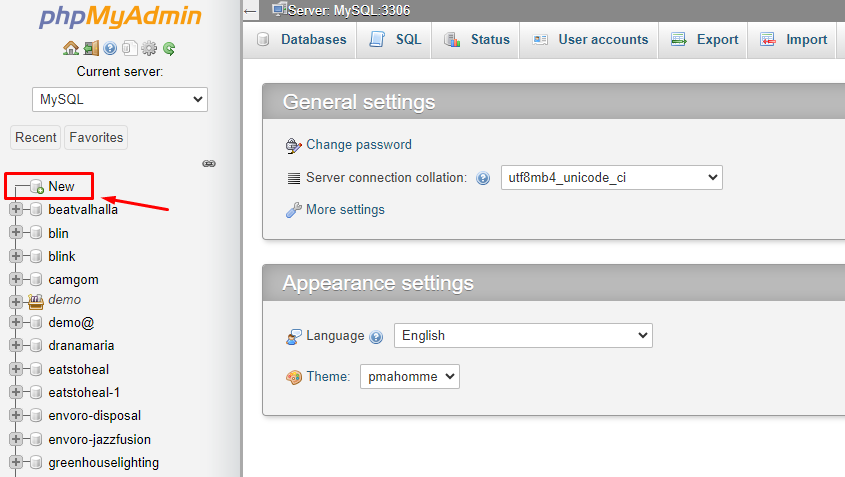The width and height of the screenshot is (845, 477).
Task: Click help icon next to Language label
Action: coord(376,337)
